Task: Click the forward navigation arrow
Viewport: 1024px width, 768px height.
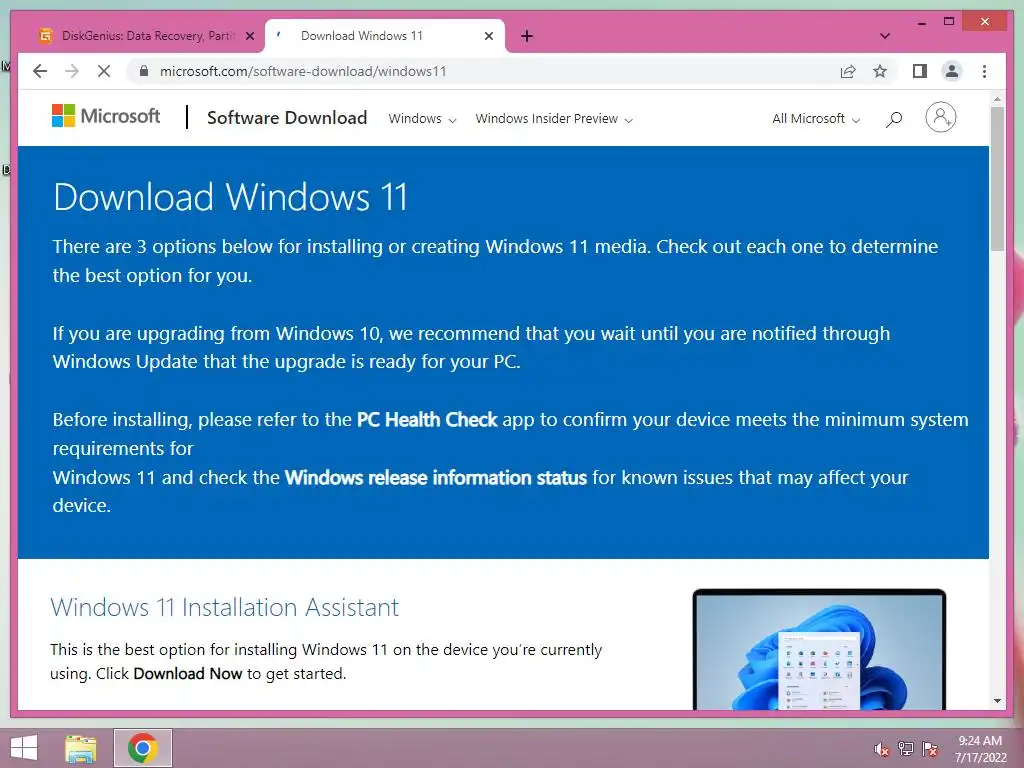Action: pos(72,71)
